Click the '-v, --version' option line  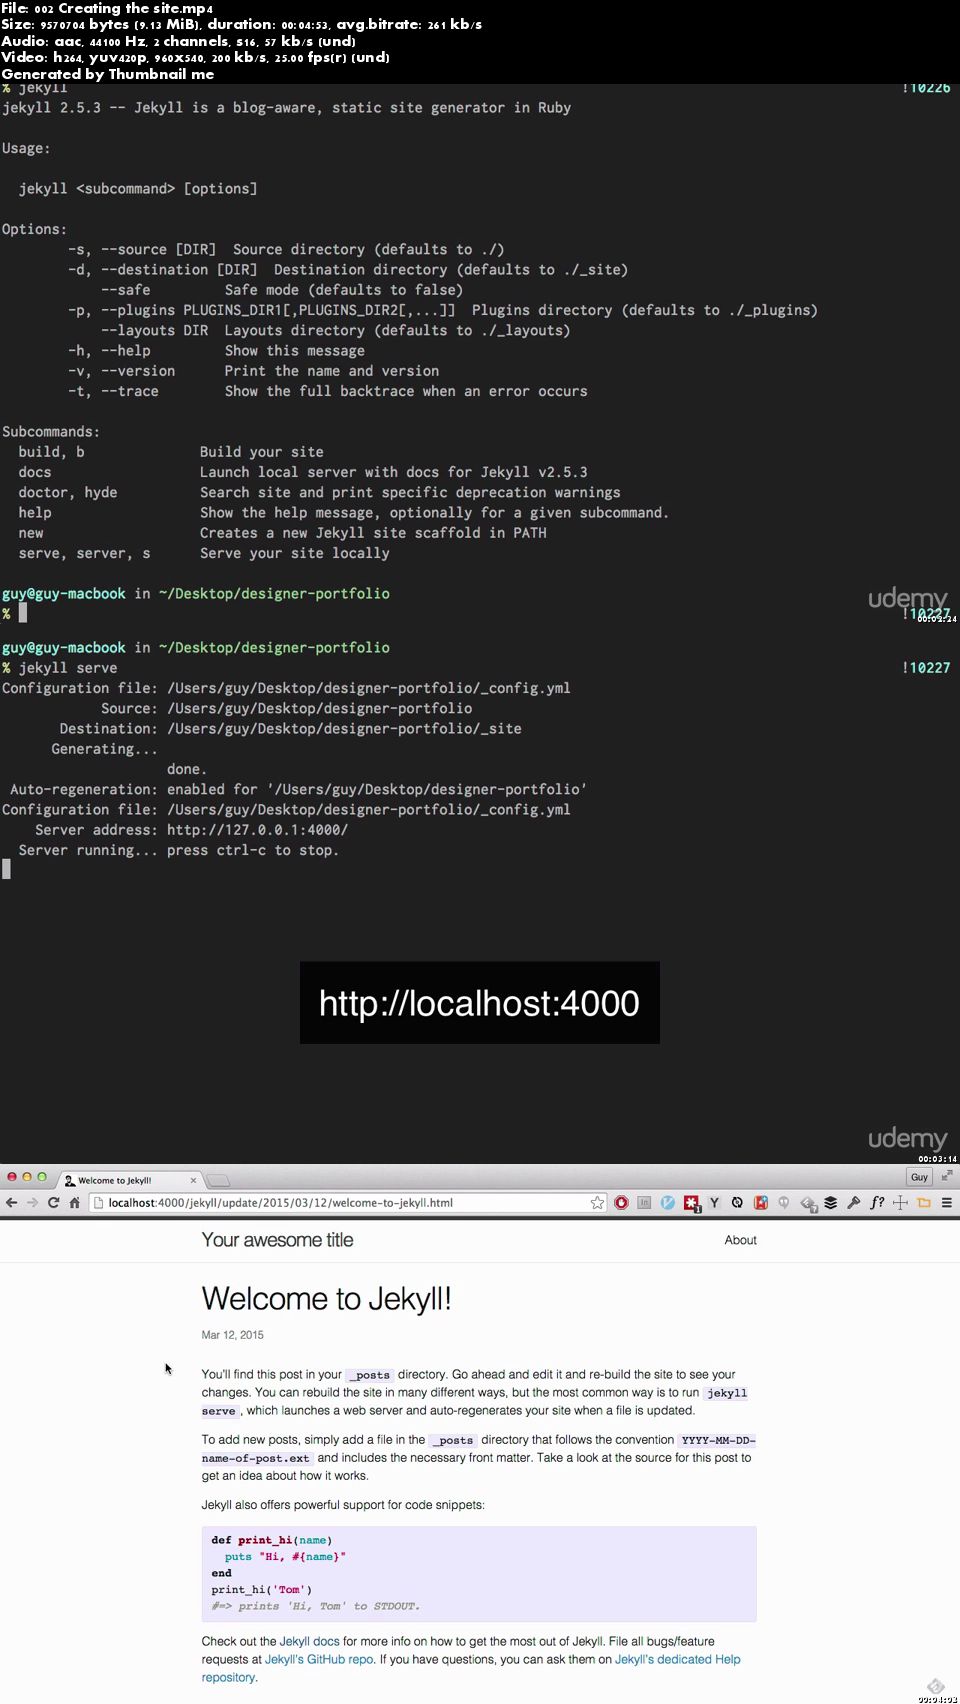(x=253, y=371)
